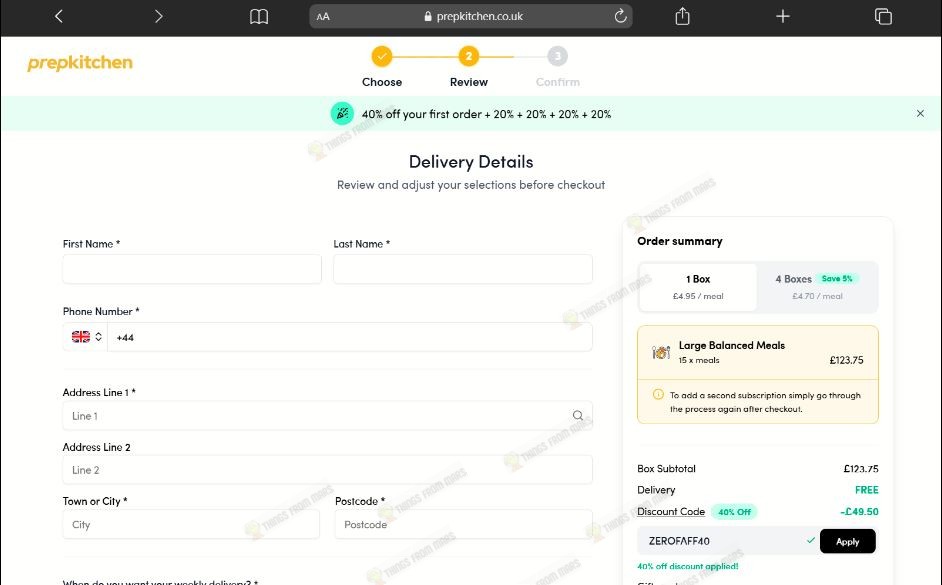This screenshot has height=585, width=942.
Task: Tap the AA reader text size control
Action: (323, 17)
